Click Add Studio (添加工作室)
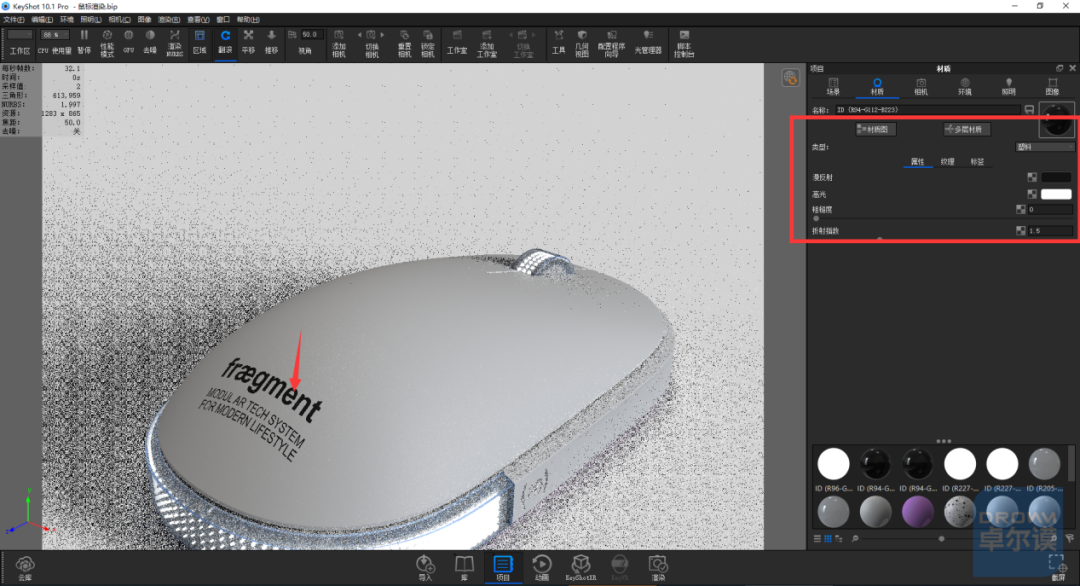The height and width of the screenshot is (586, 1080). coord(487,43)
